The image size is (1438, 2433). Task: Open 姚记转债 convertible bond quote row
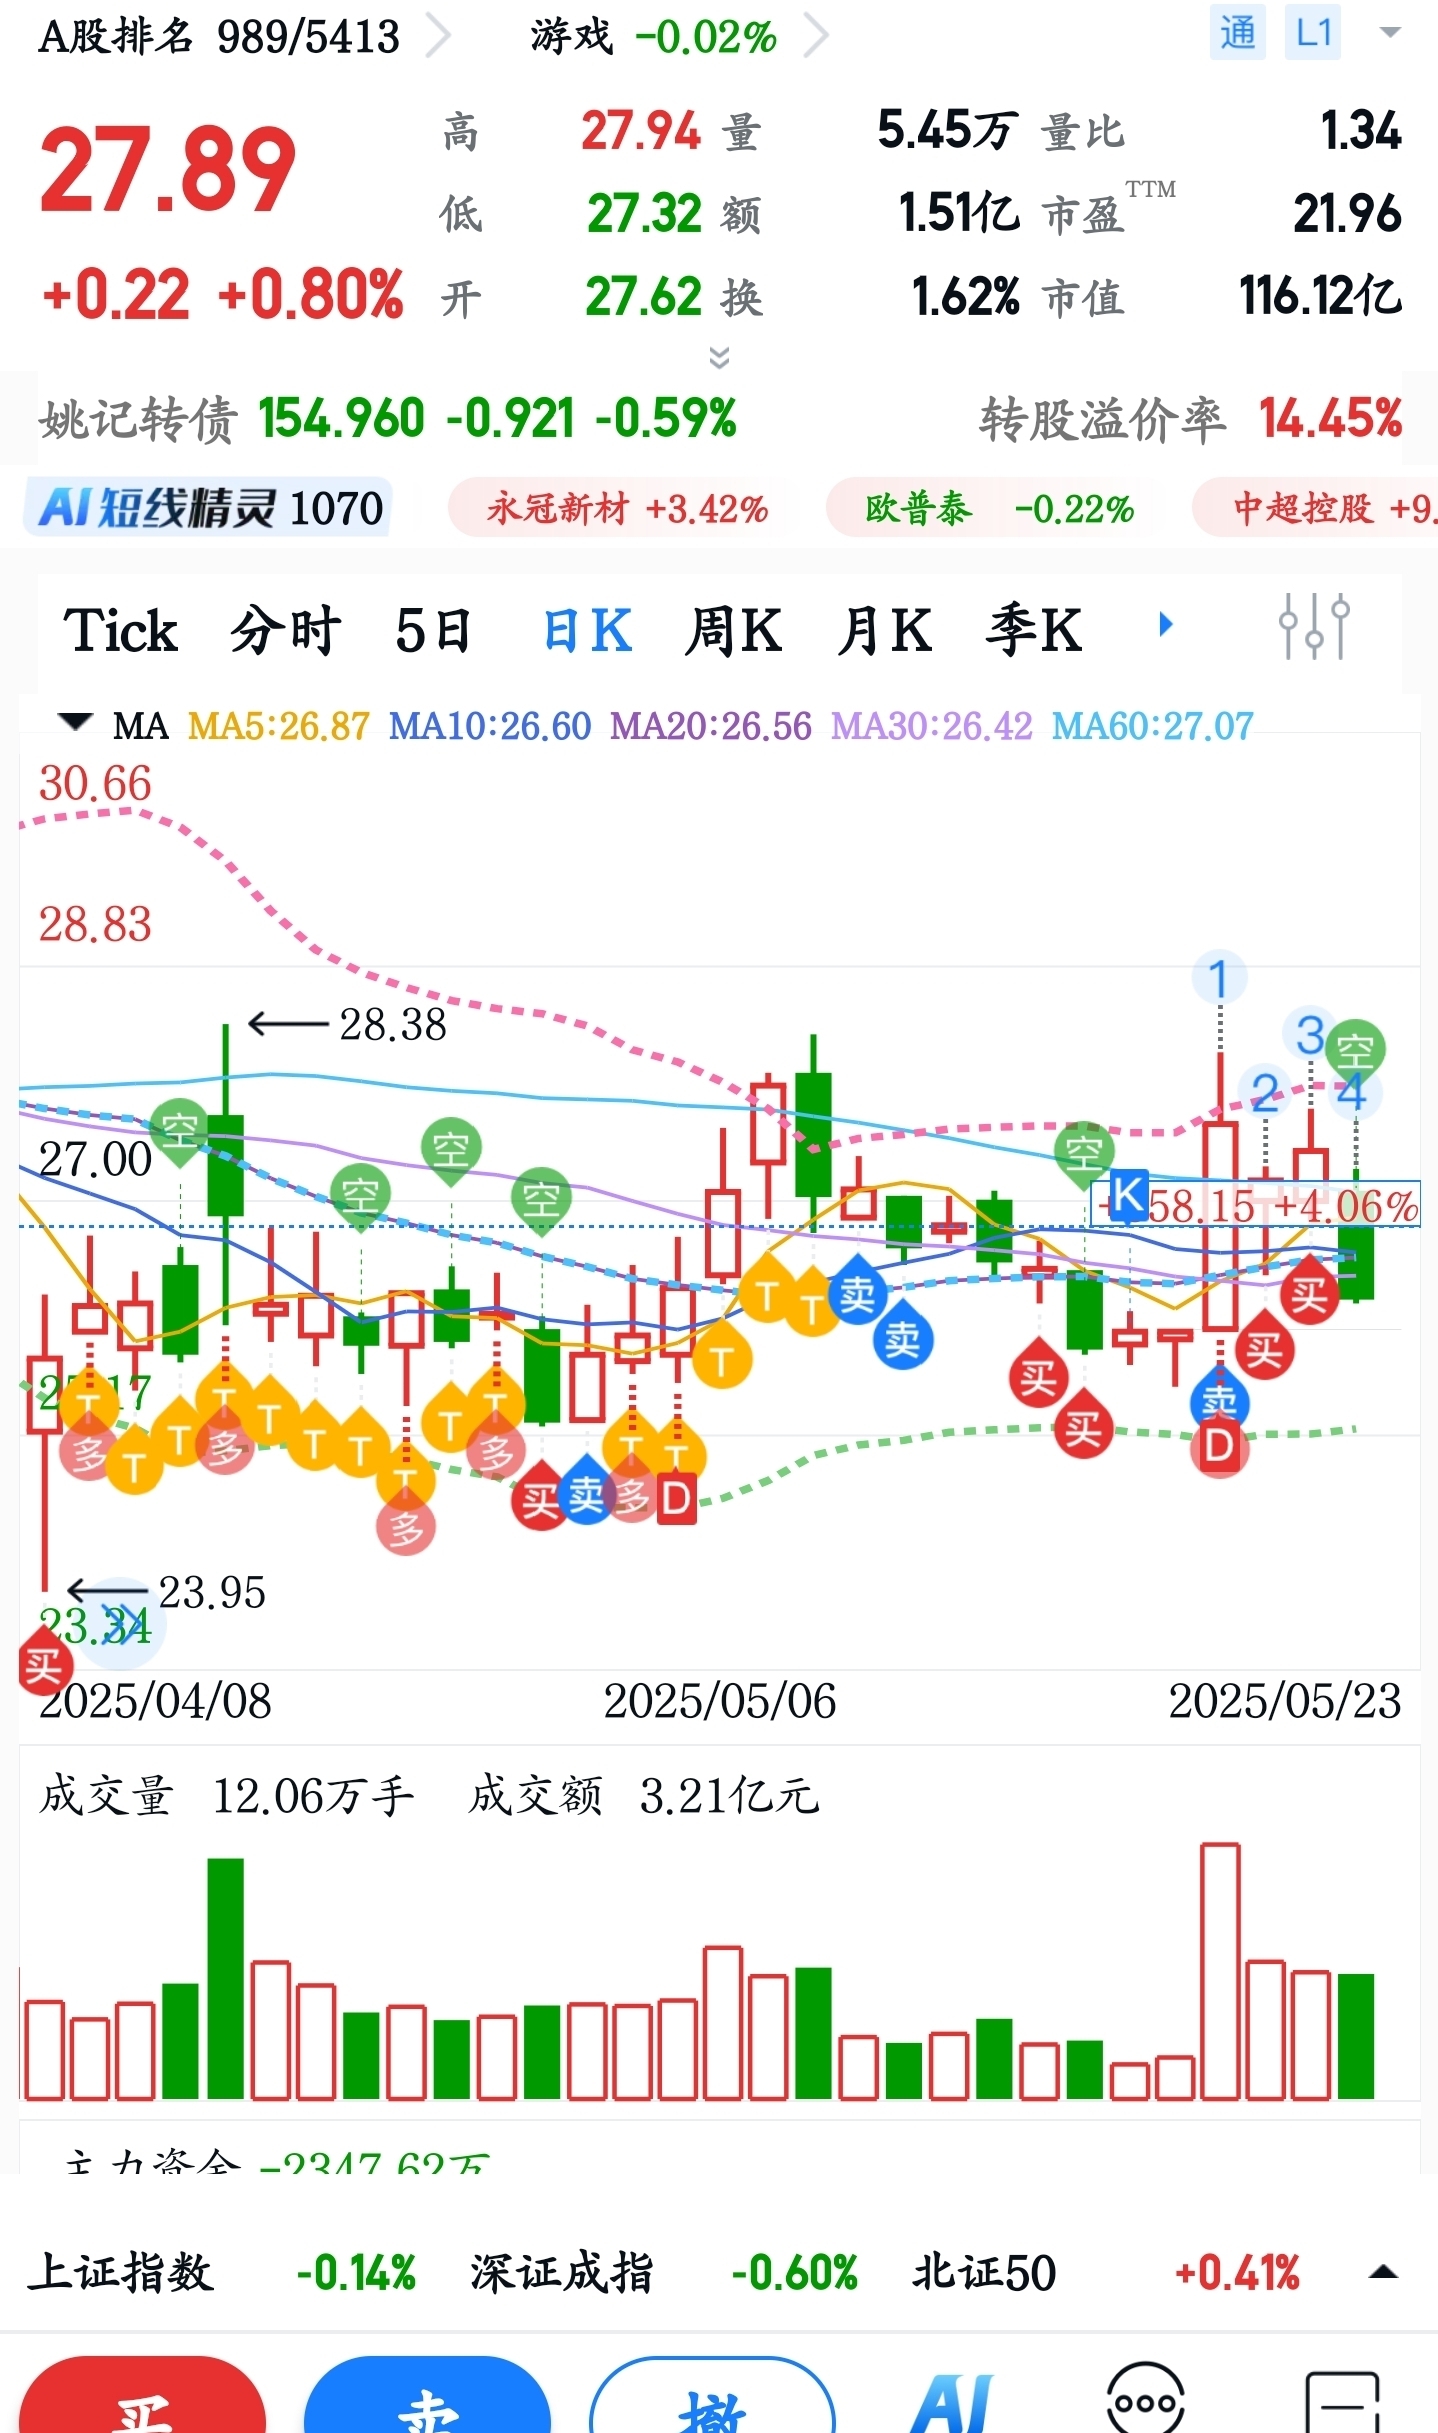[719, 418]
